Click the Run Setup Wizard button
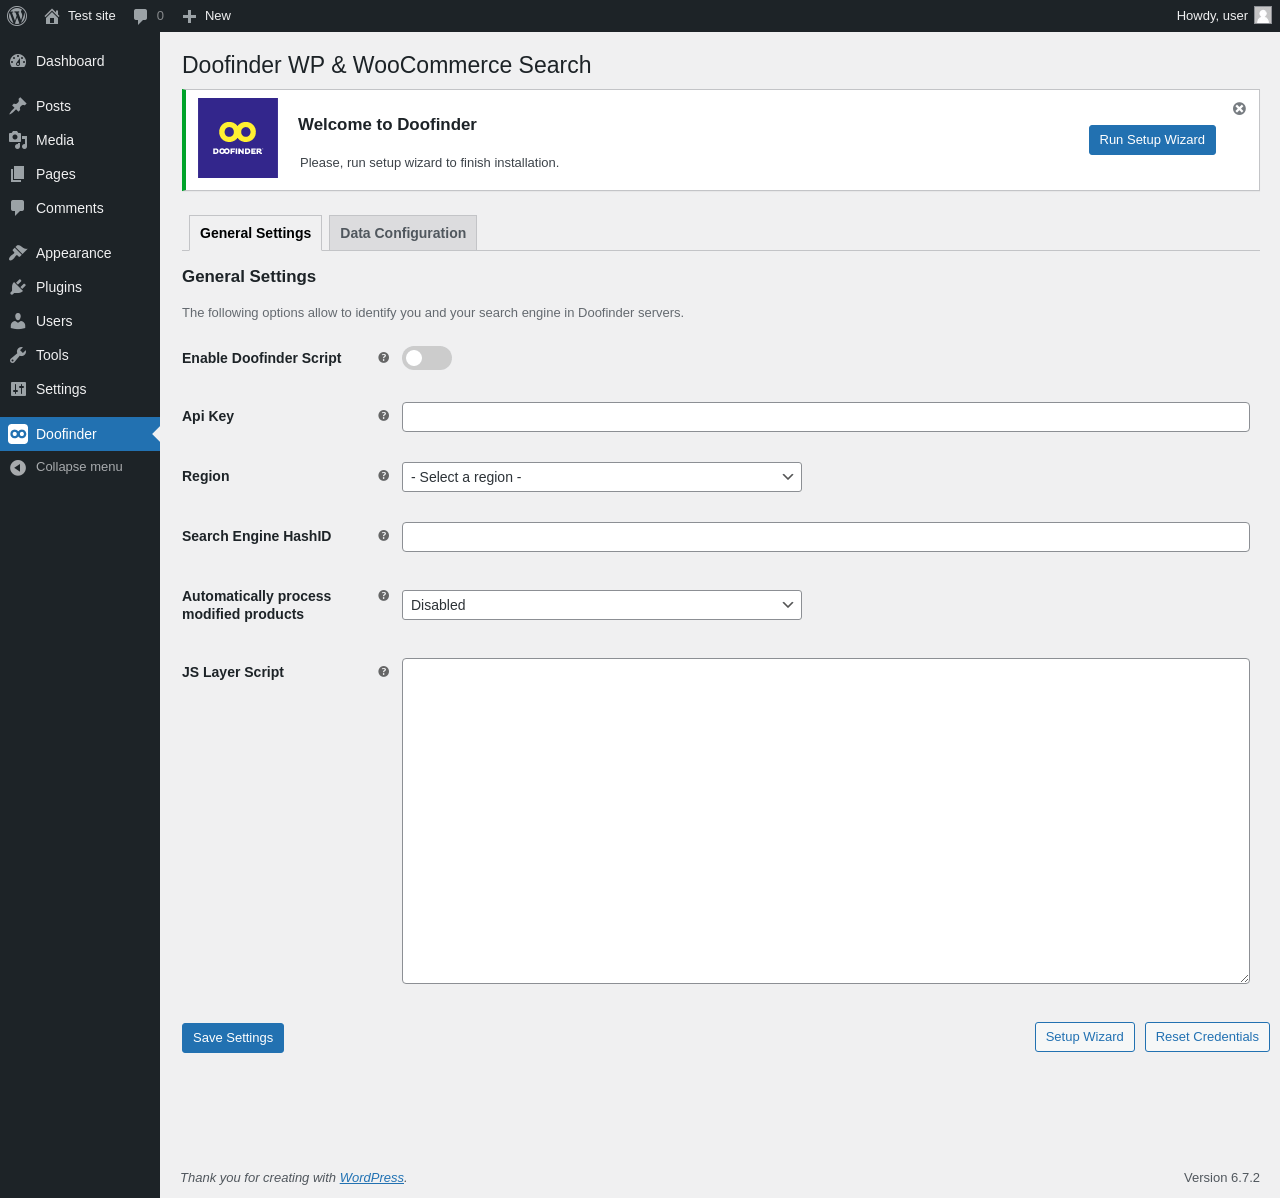 pyautogui.click(x=1152, y=140)
